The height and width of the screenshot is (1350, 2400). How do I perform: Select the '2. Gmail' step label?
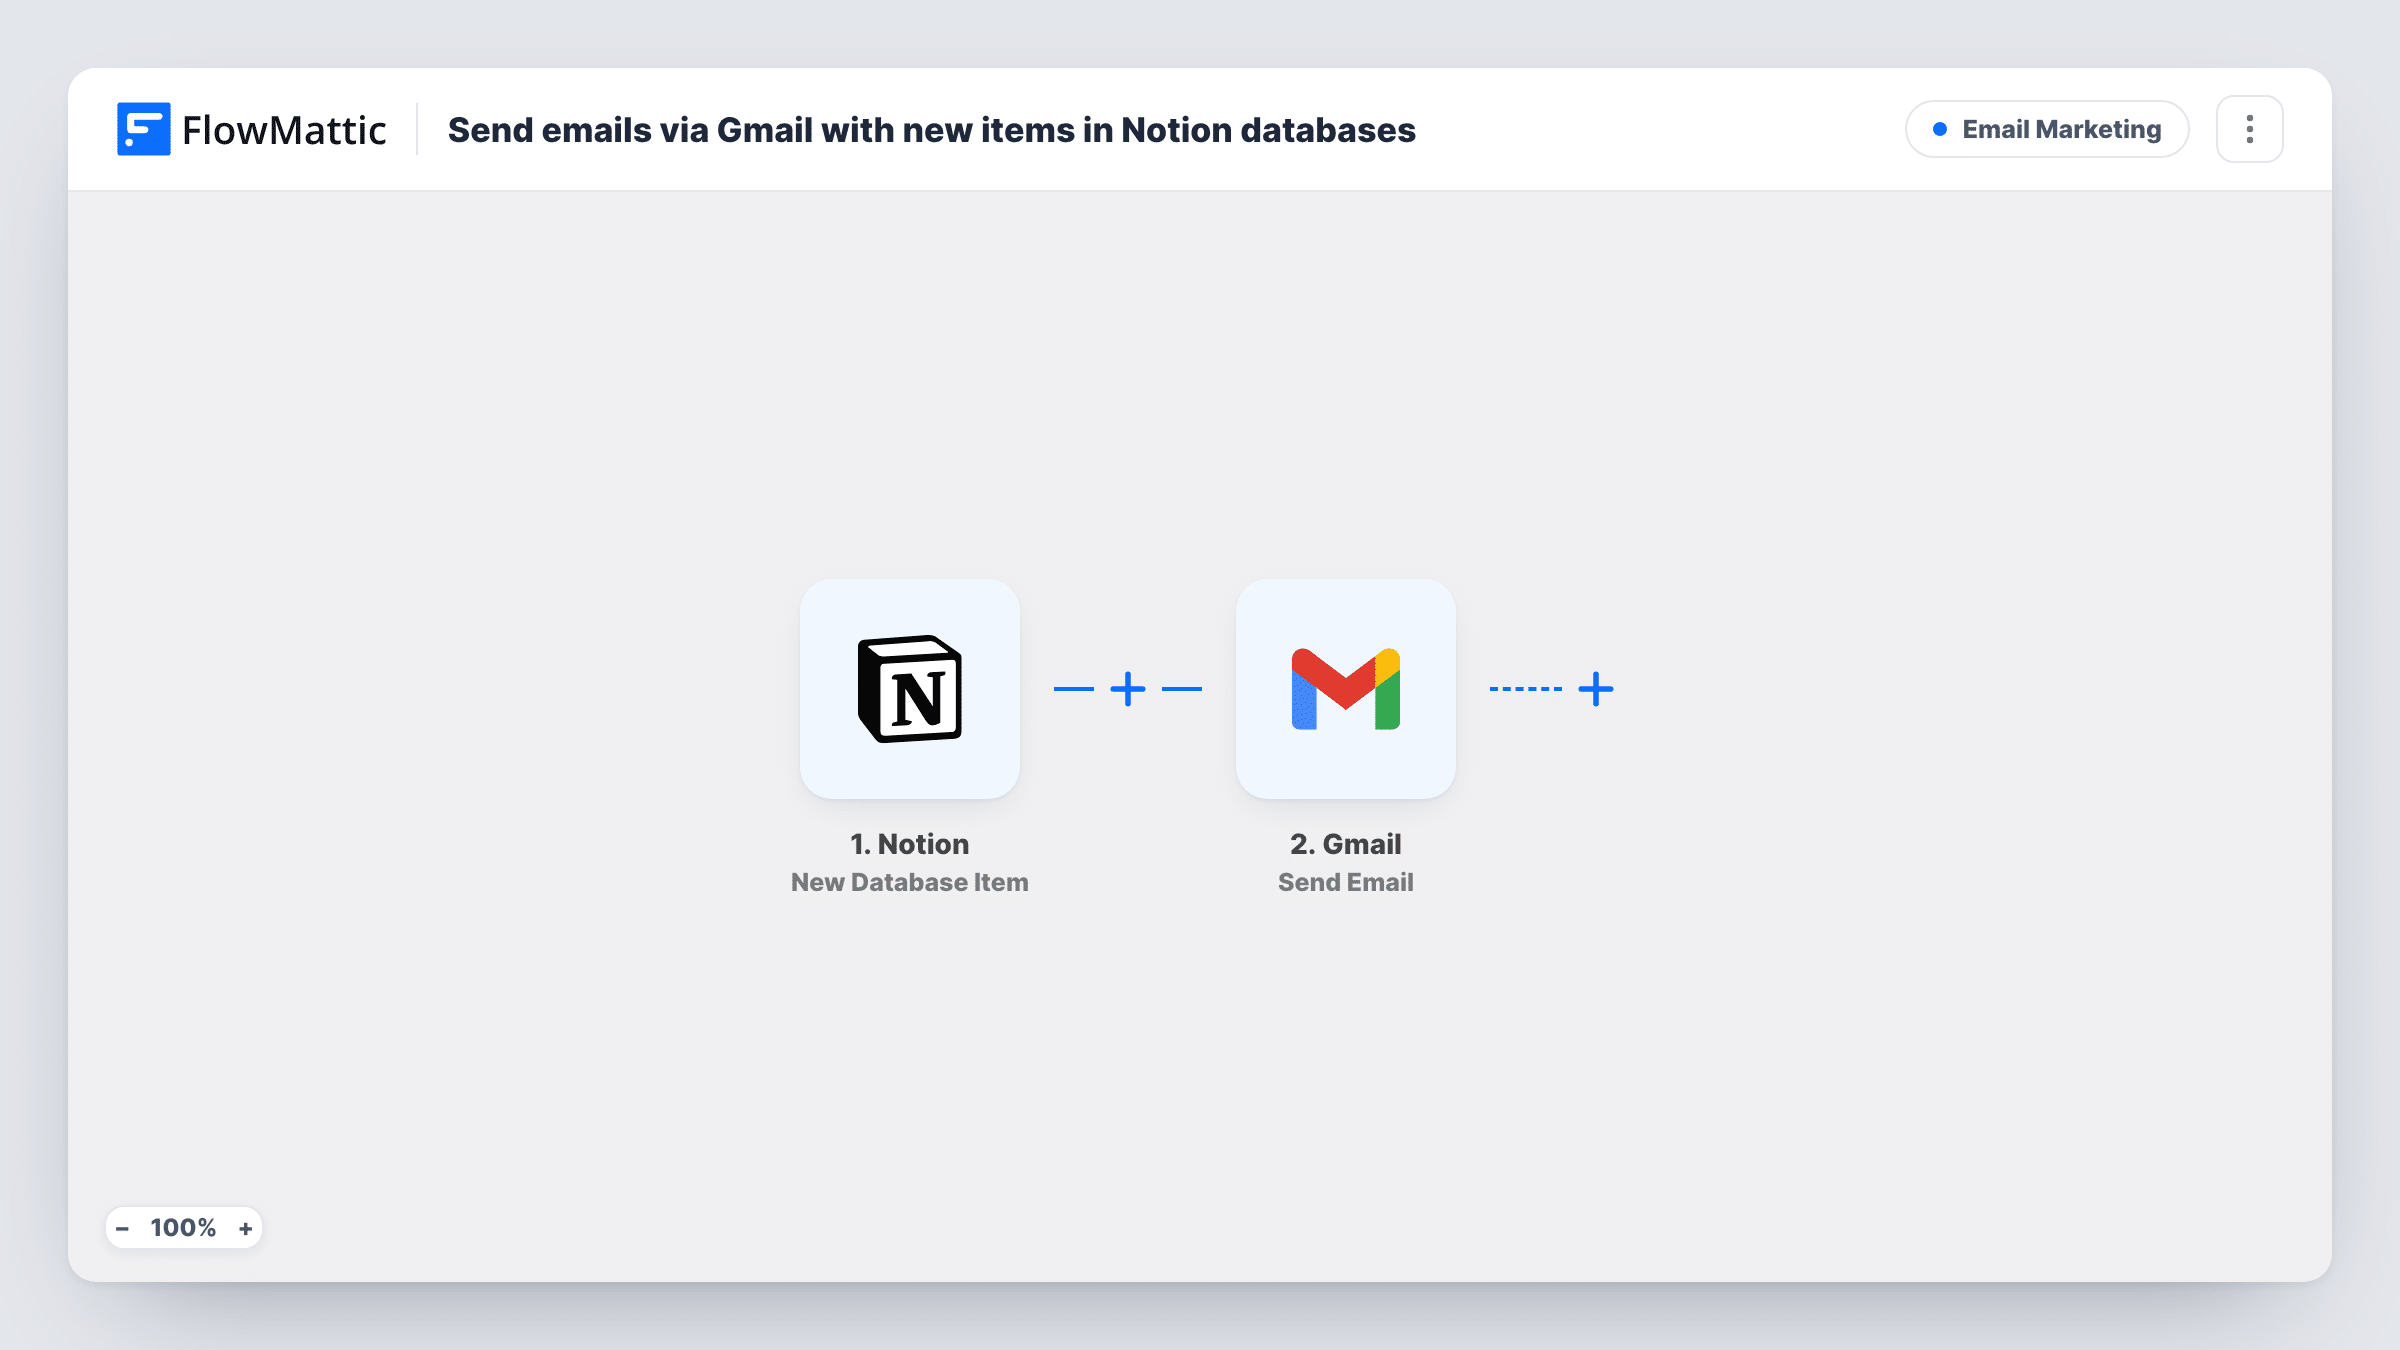pos(1346,844)
